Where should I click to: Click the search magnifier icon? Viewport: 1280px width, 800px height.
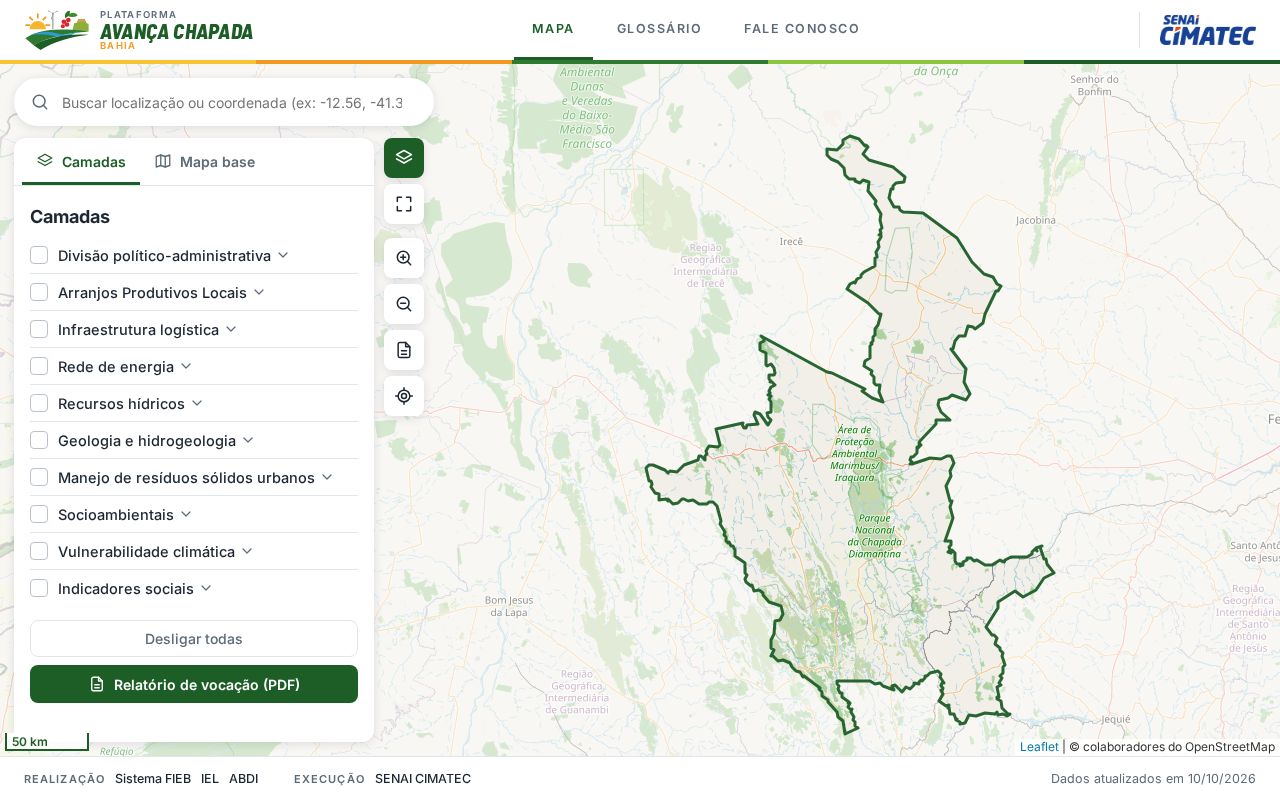[40, 102]
